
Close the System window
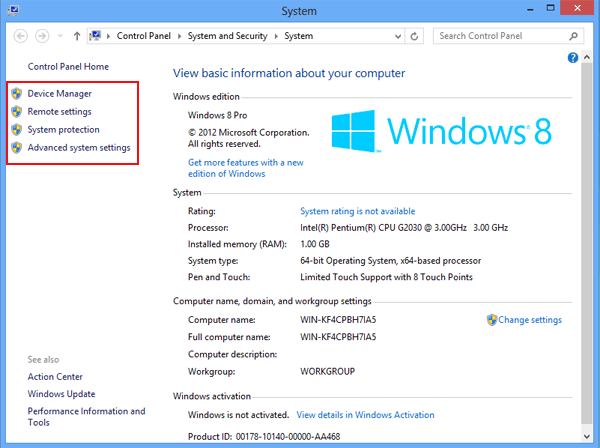pos(577,8)
